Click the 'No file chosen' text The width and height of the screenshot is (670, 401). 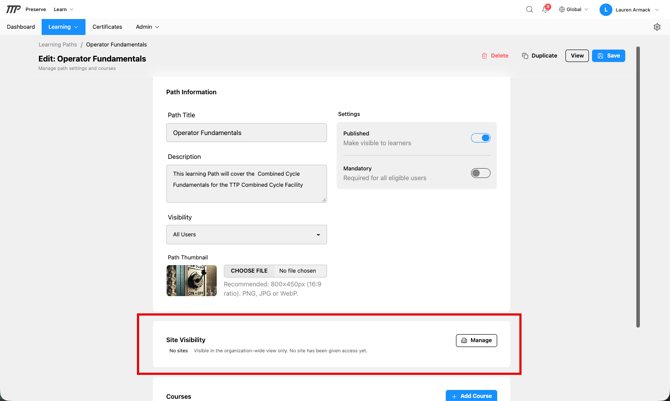[x=297, y=271]
